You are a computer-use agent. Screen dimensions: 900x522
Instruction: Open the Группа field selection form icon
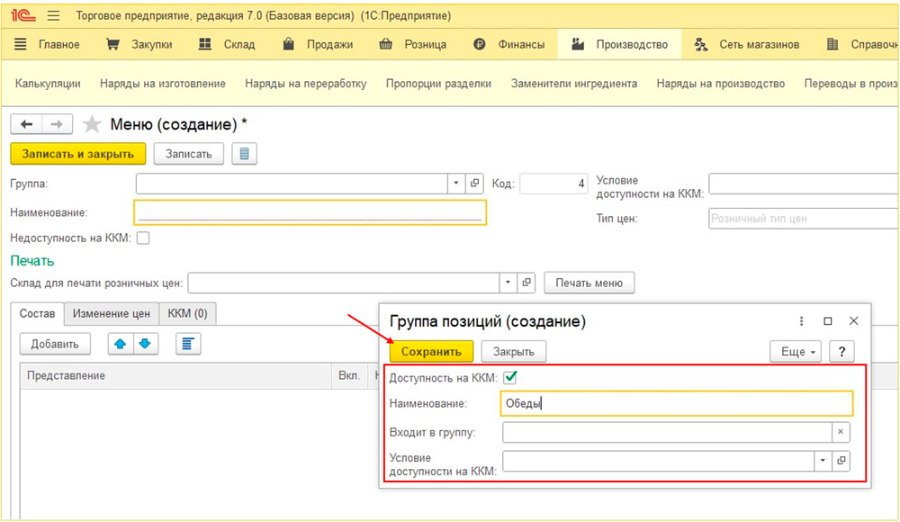click(474, 184)
